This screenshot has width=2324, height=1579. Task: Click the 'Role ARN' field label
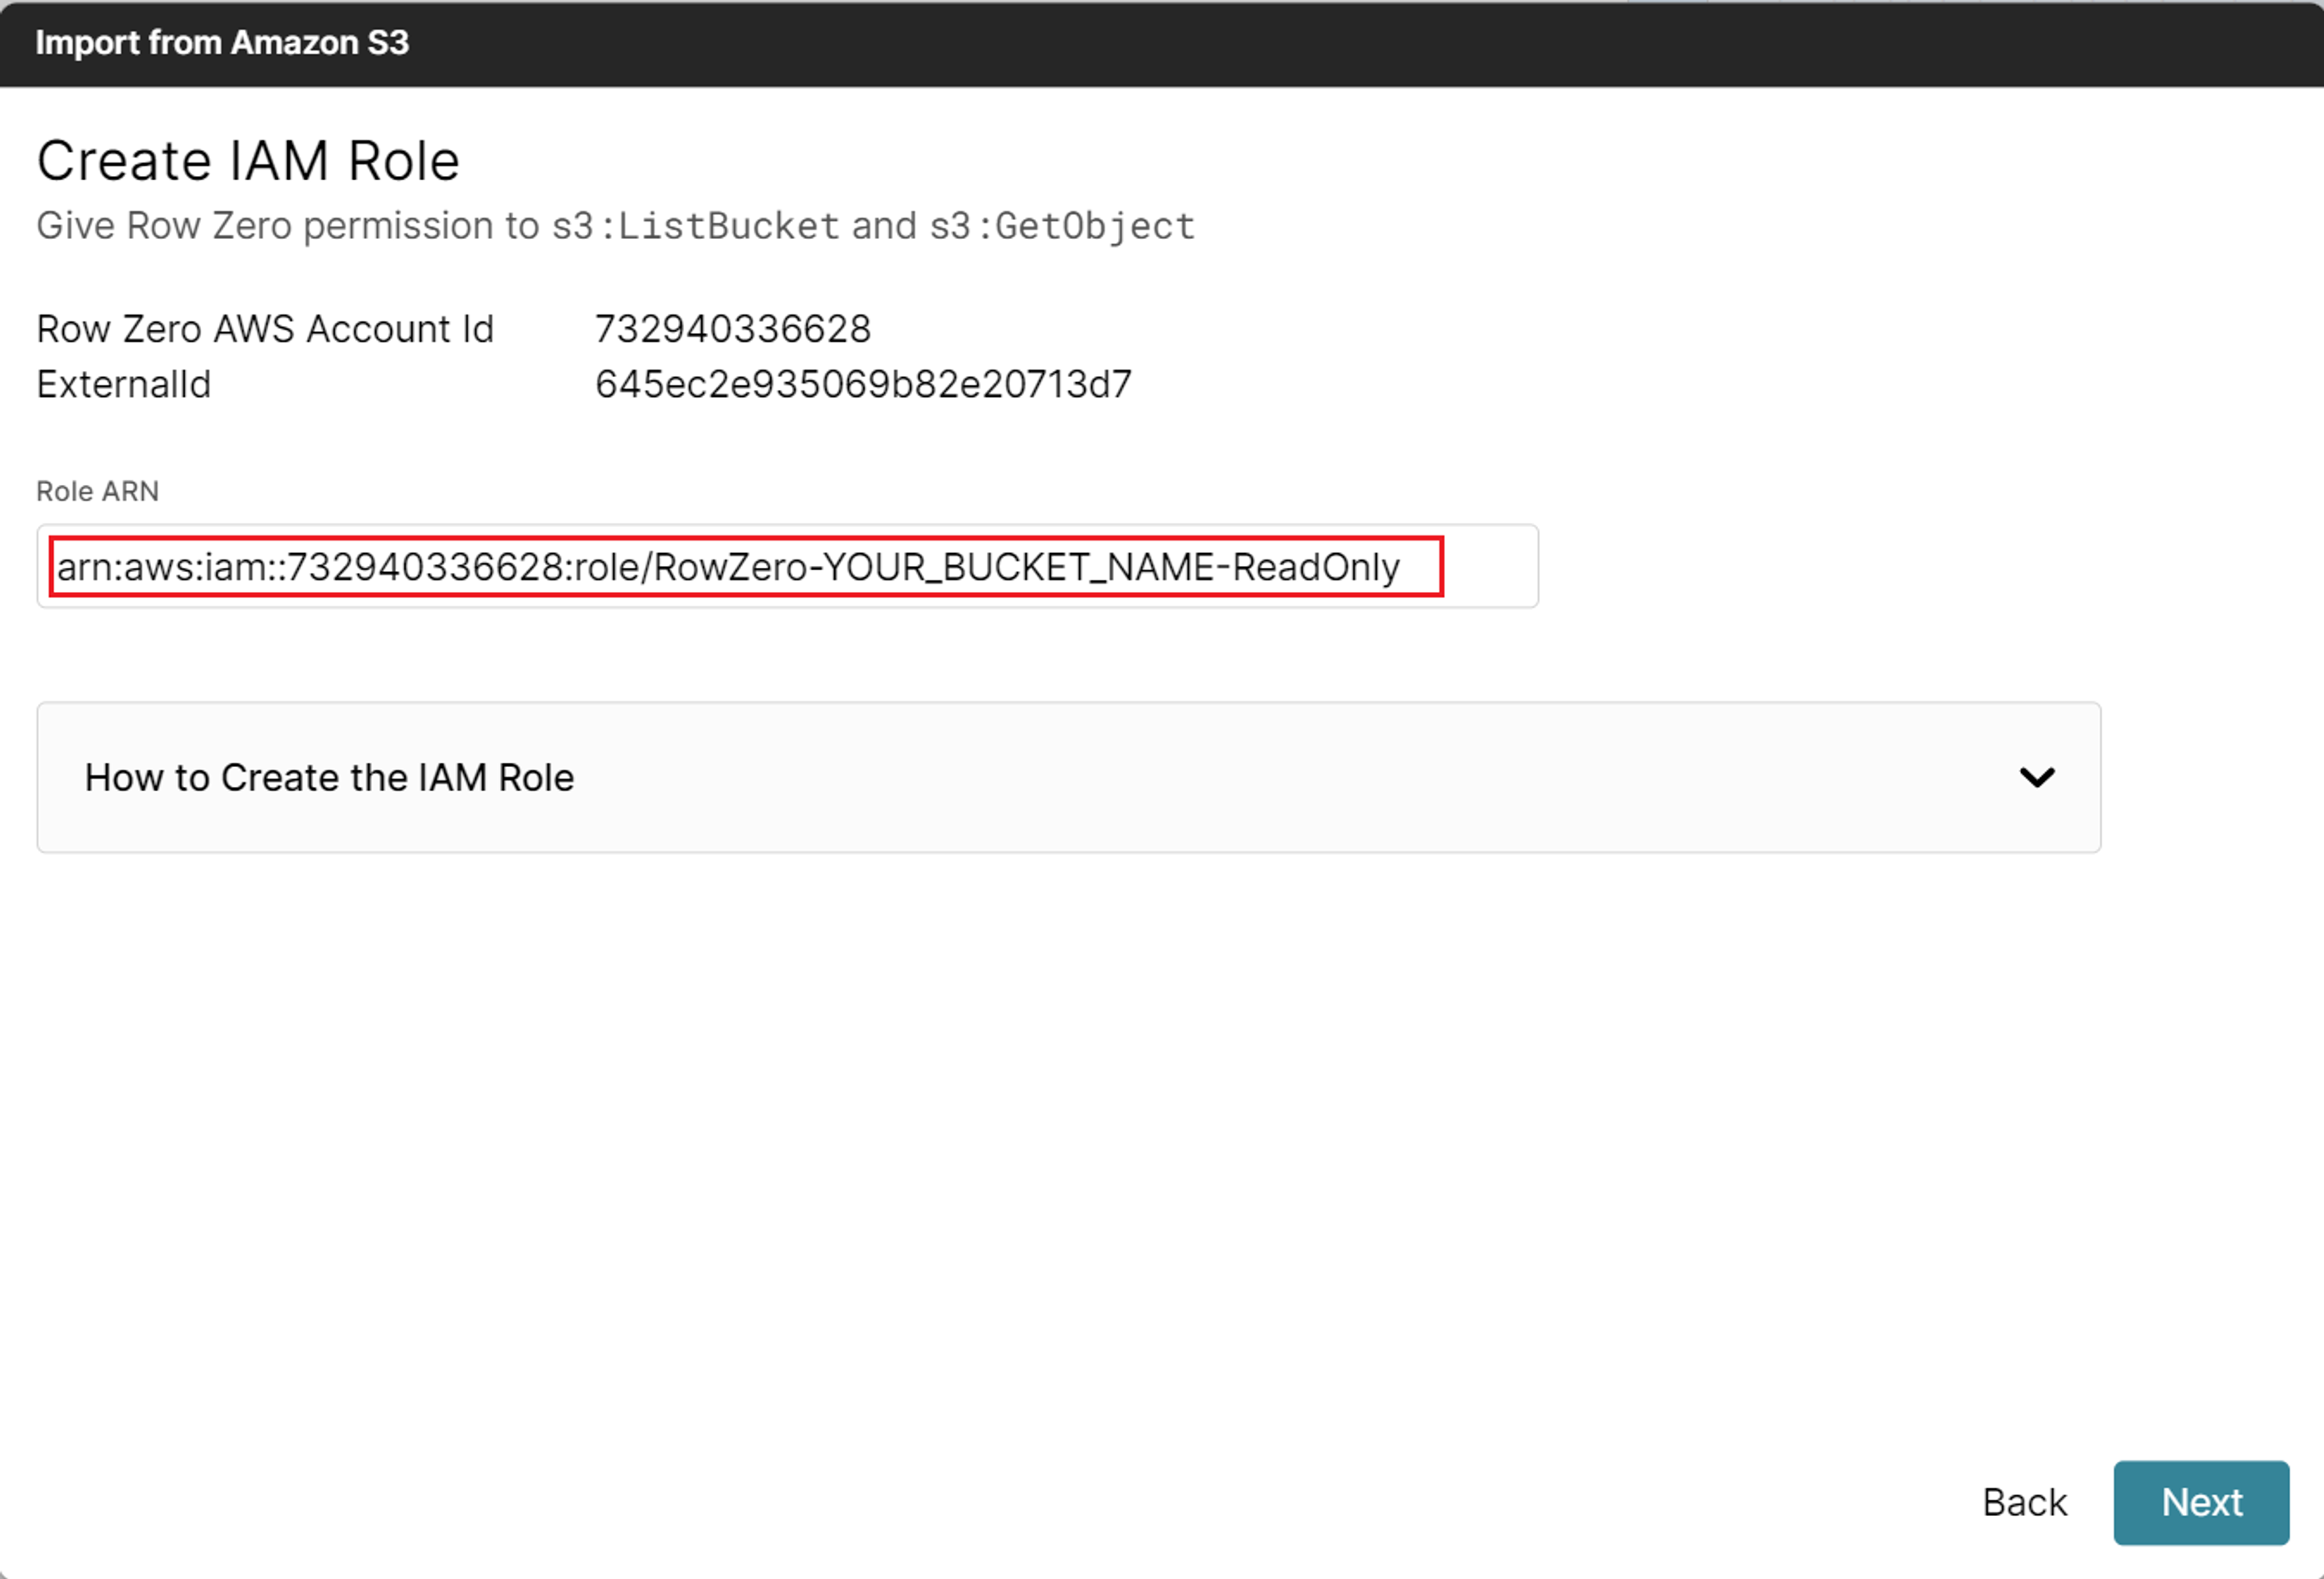97,491
